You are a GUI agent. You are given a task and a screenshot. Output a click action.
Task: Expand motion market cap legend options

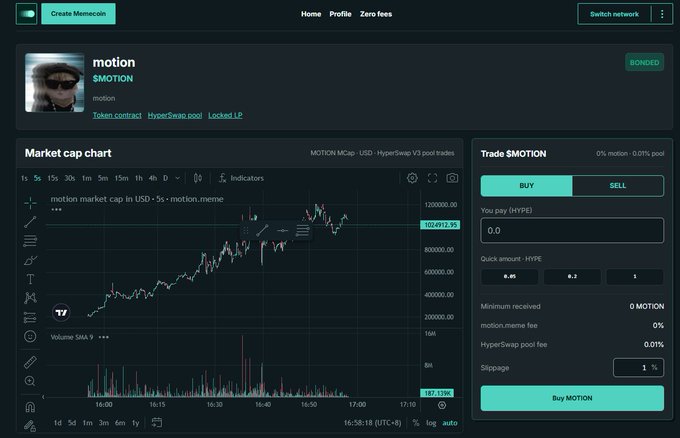(x=56, y=209)
